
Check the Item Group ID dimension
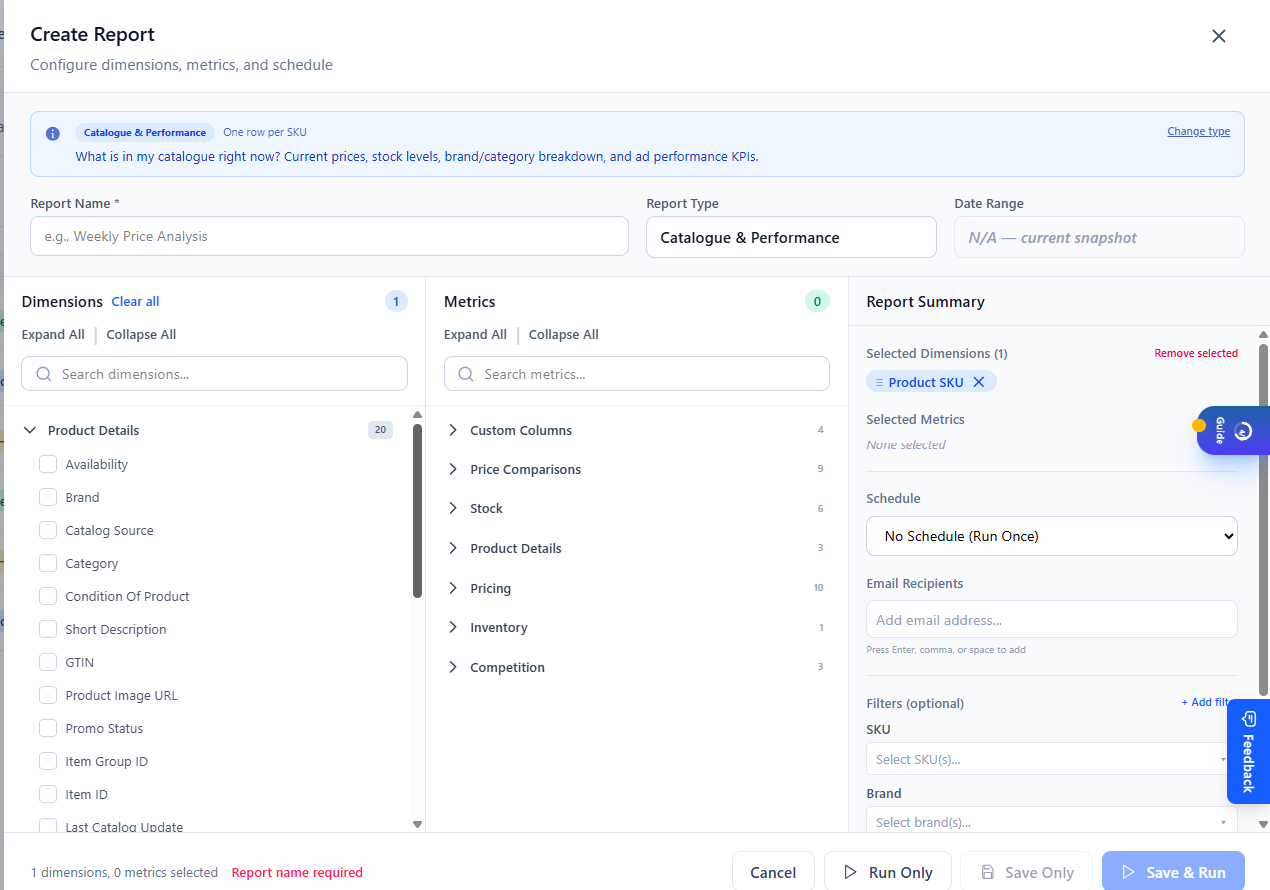pyautogui.click(x=48, y=761)
